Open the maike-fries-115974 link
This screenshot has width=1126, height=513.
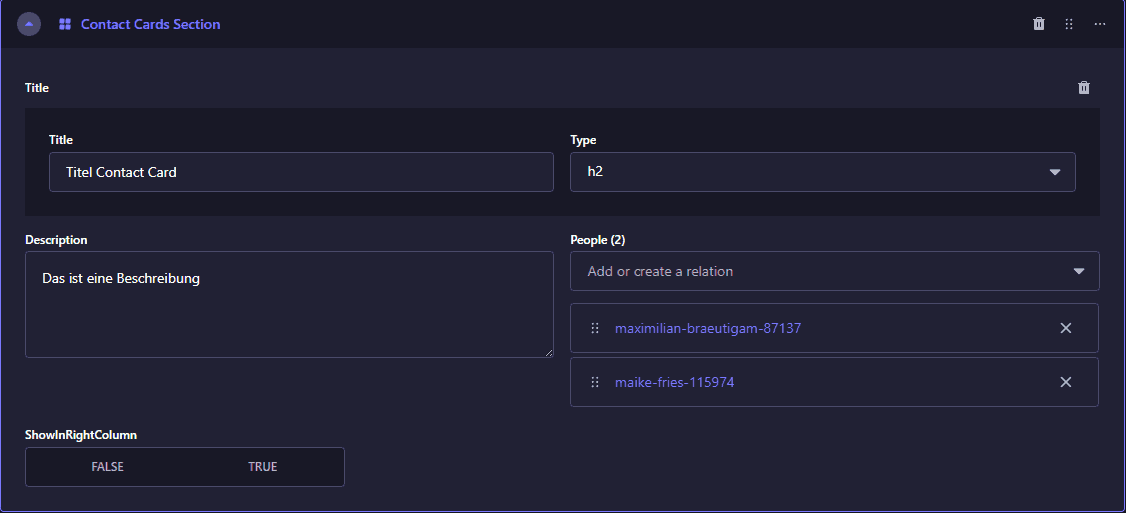[674, 382]
